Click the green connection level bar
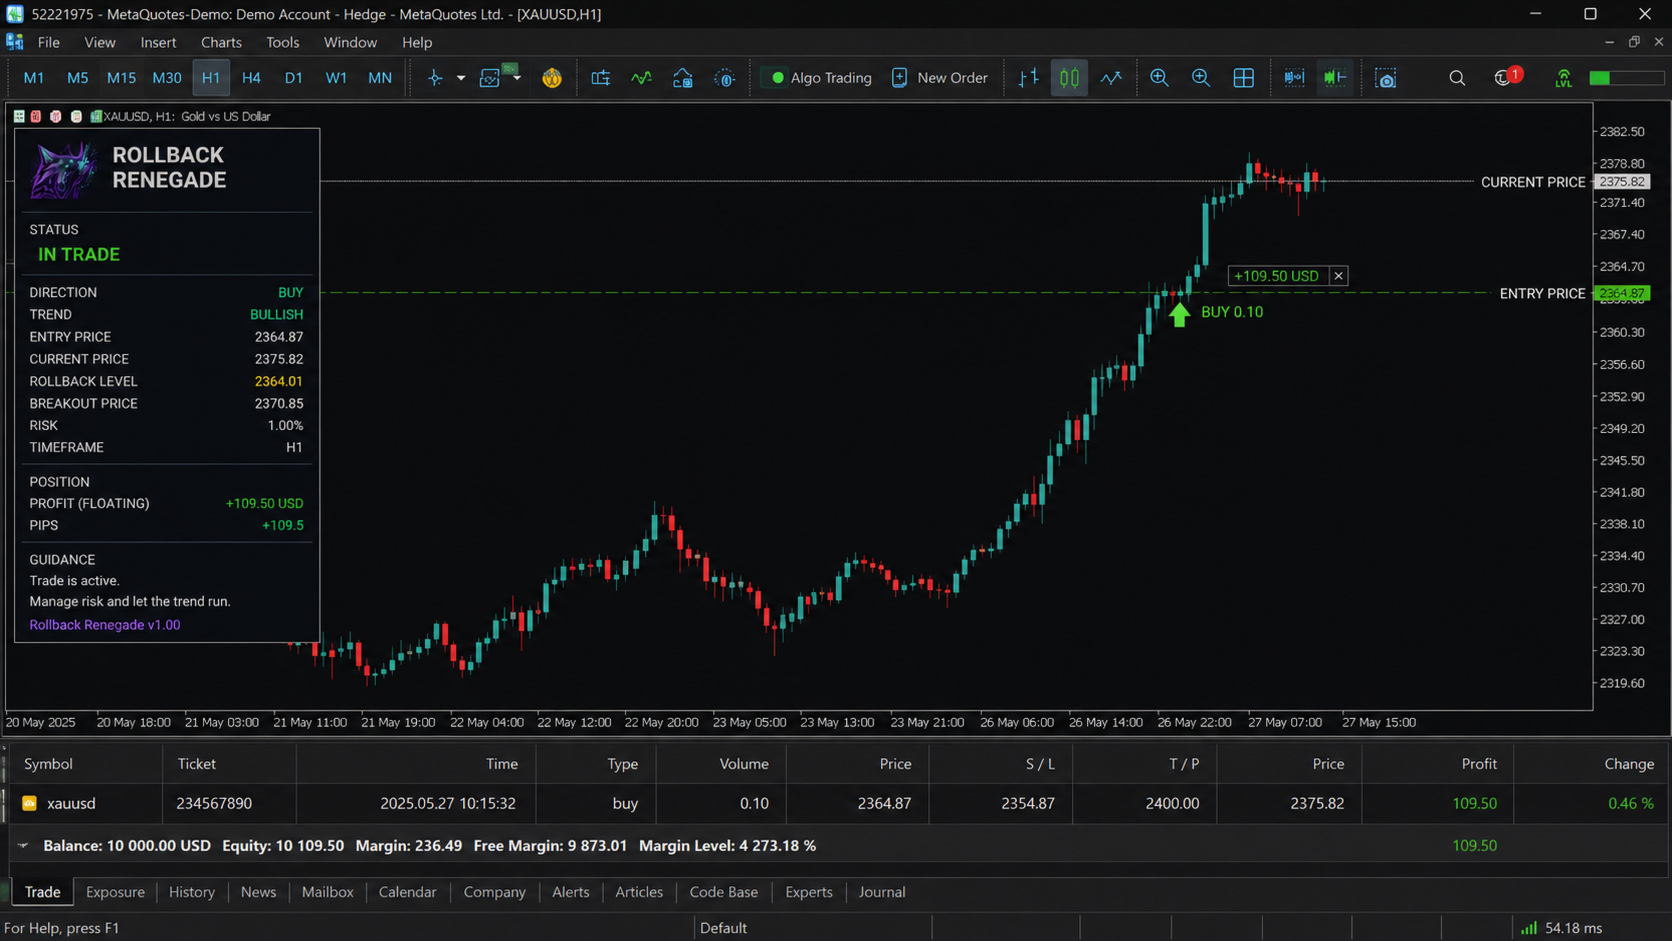Image resolution: width=1672 pixels, height=941 pixels. click(1626, 78)
